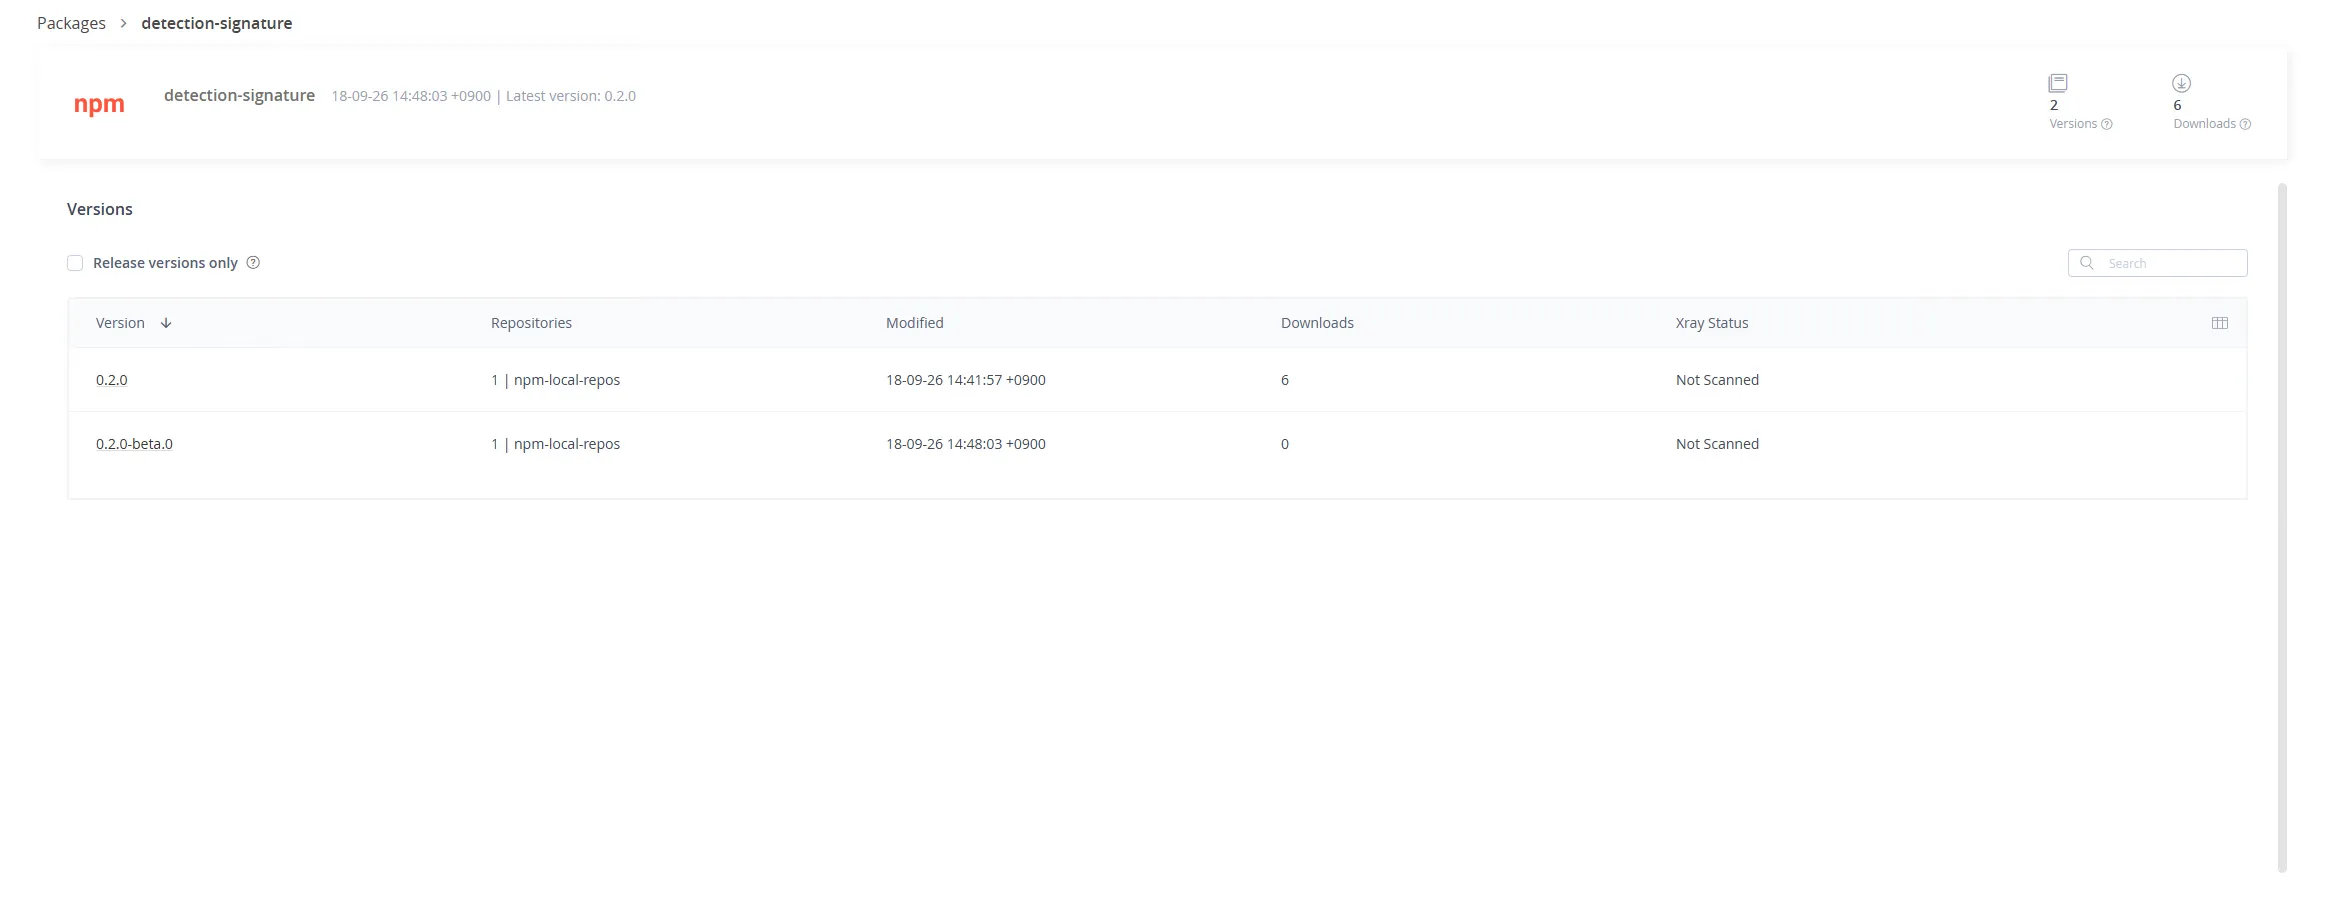Enable Release versions only checkbox

click(75, 263)
